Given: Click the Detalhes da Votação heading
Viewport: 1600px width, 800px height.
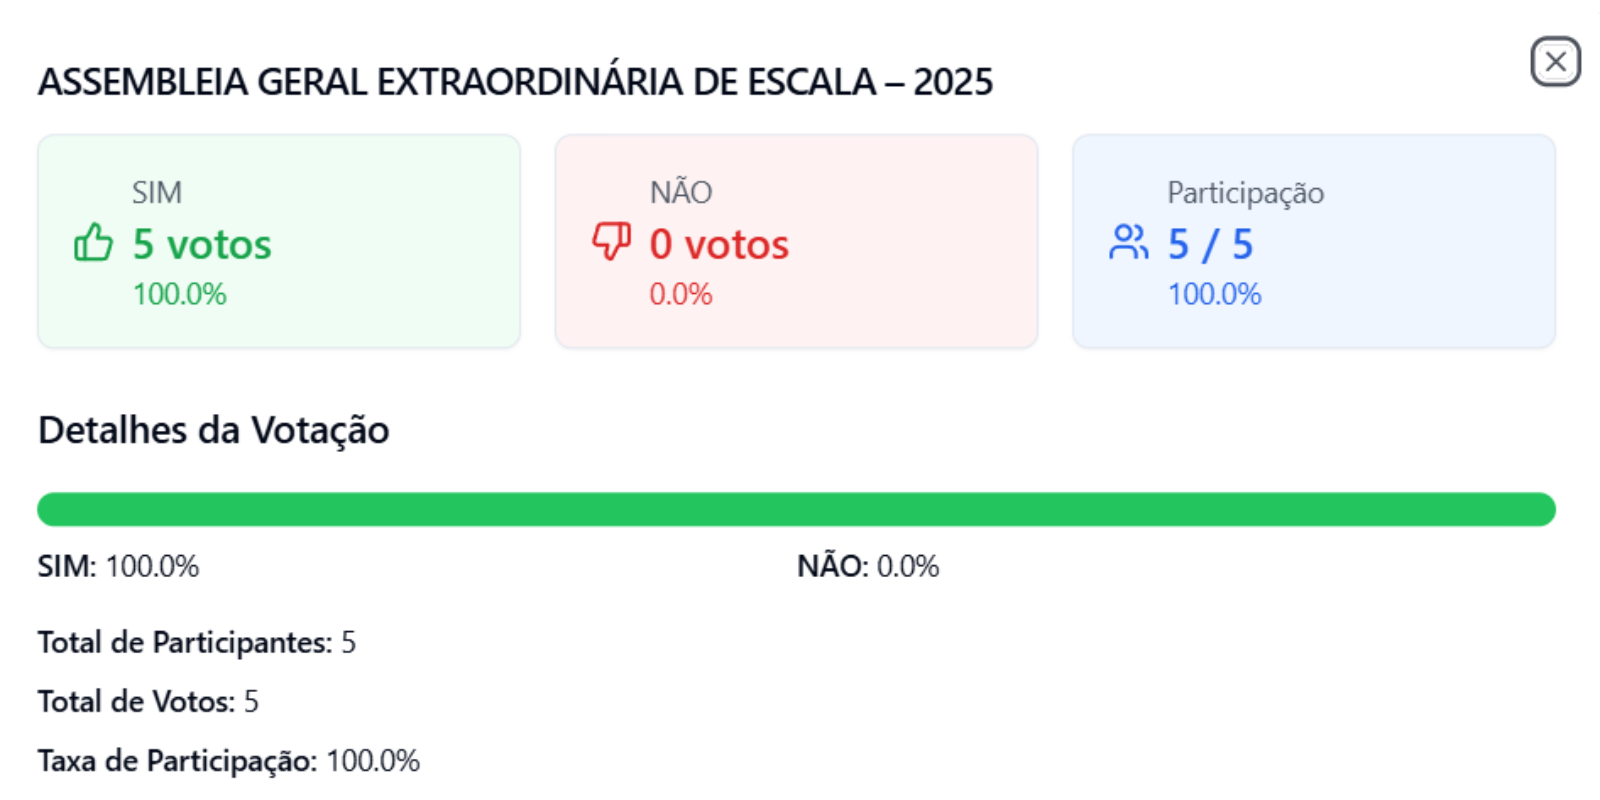Looking at the screenshot, I should pos(214,430).
